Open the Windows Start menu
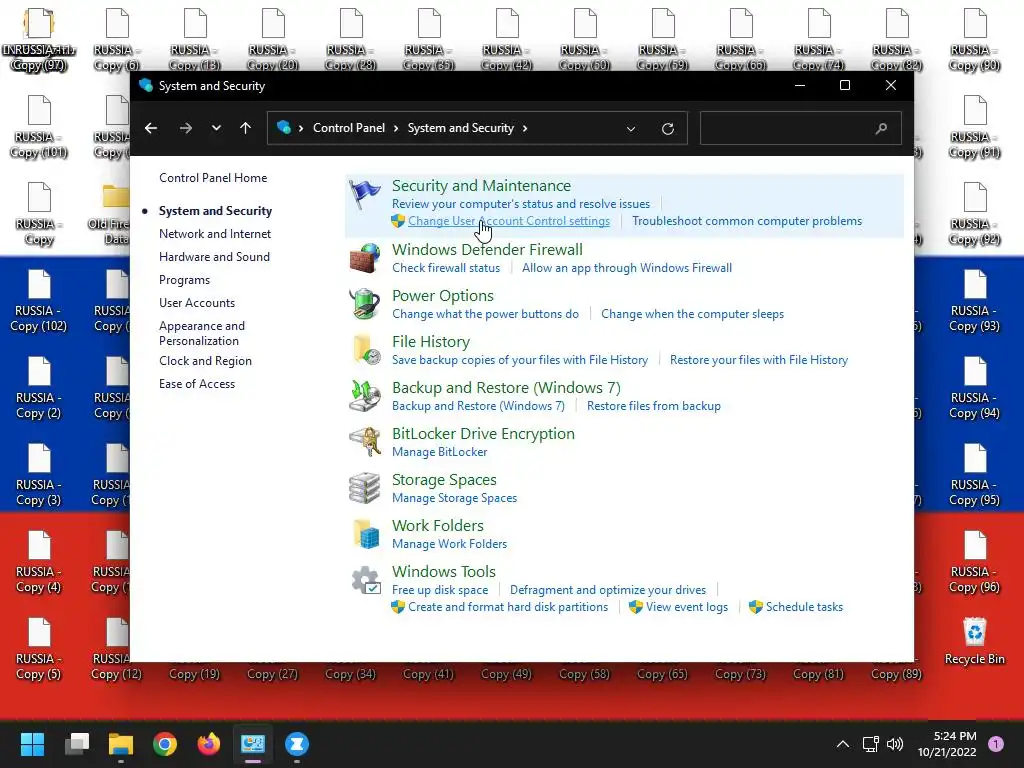 [x=32, y=744]
